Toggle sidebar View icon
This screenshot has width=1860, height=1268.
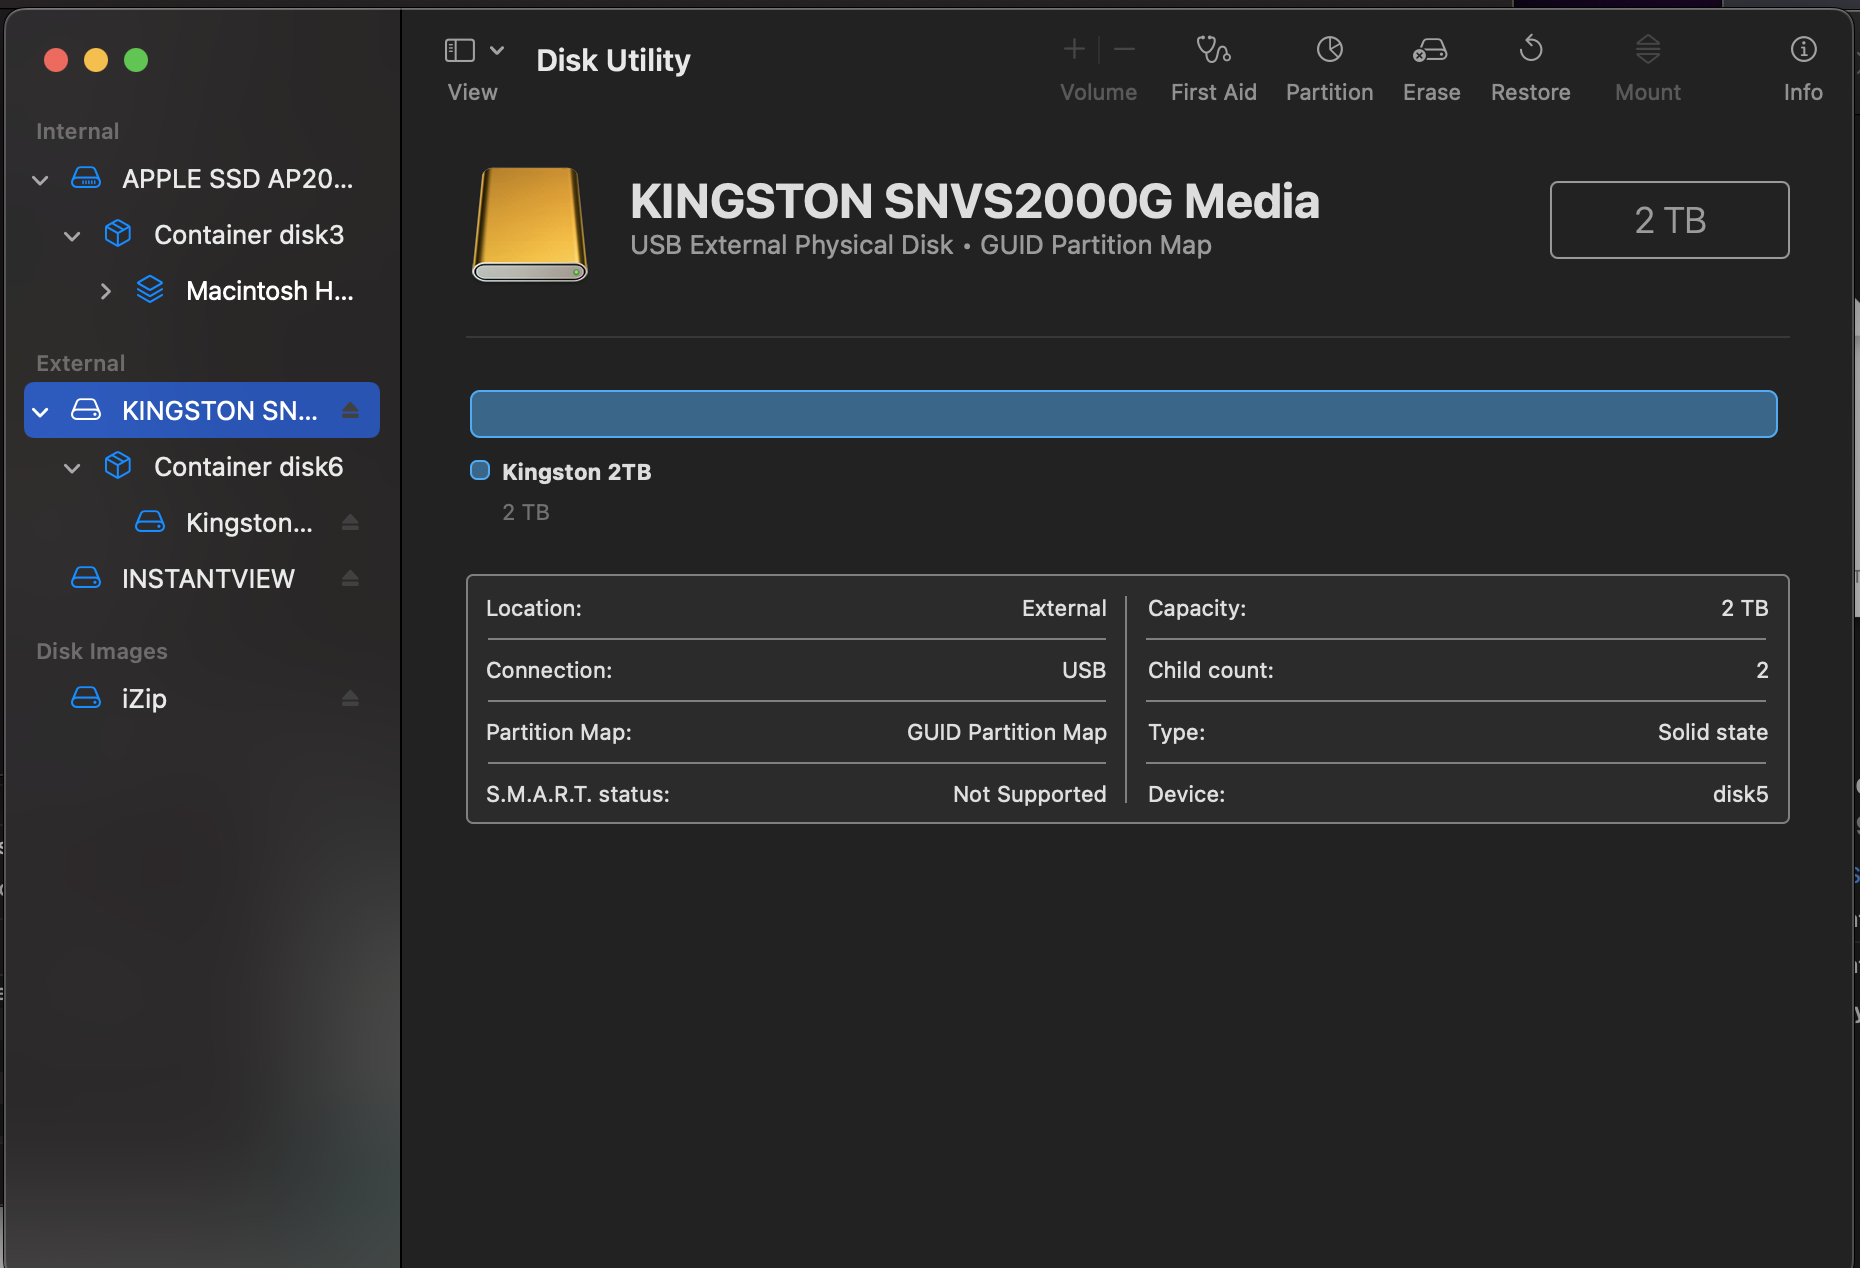459,50
